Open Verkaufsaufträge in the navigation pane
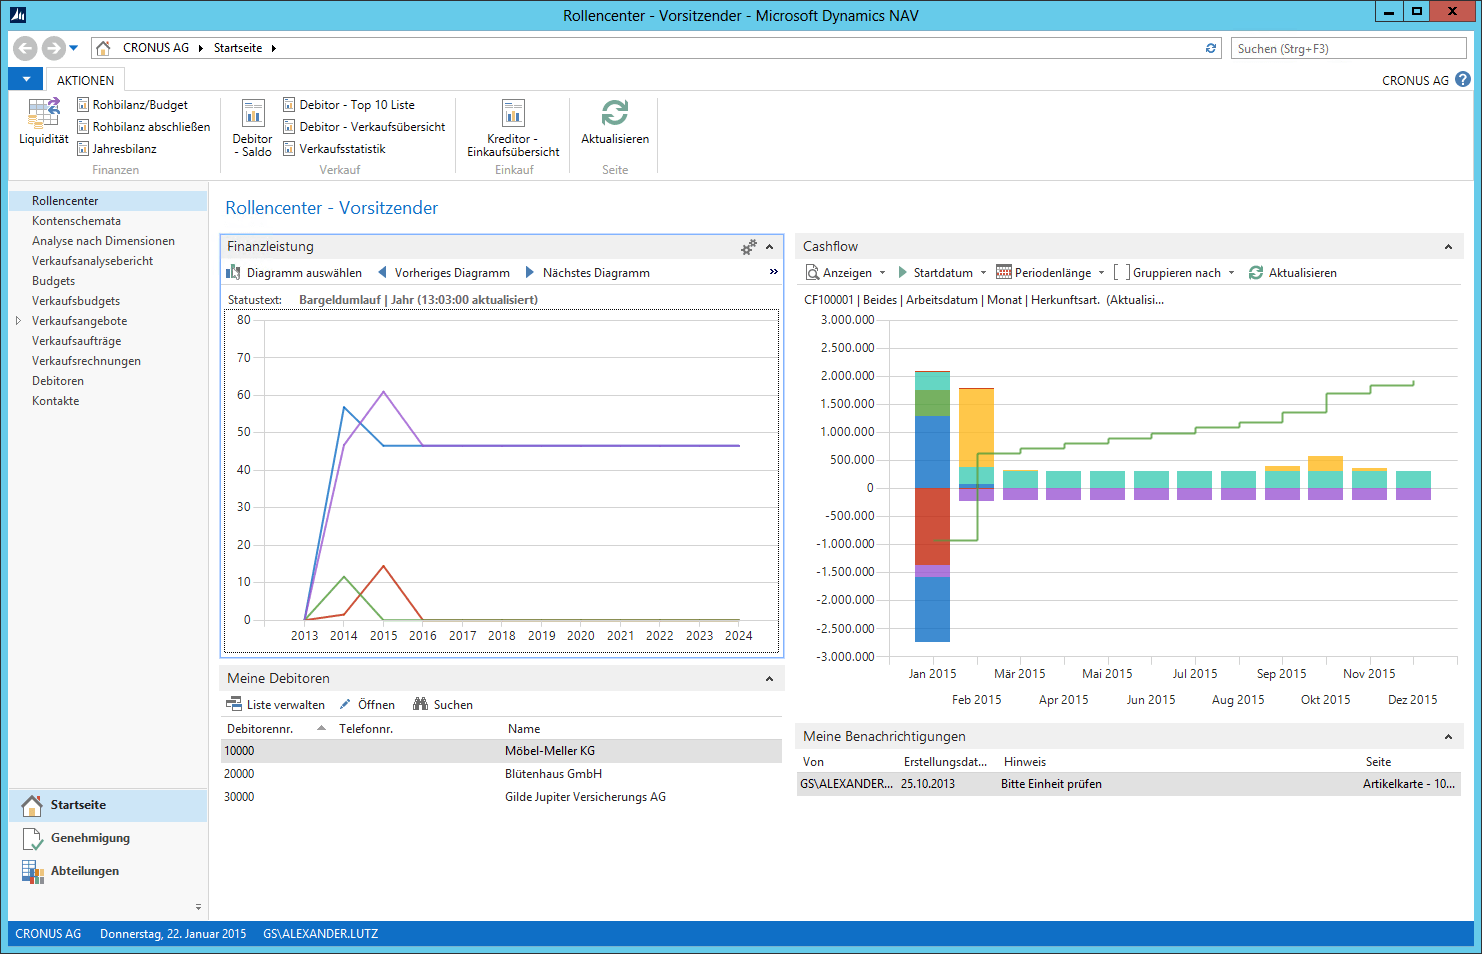 [76, 341]
